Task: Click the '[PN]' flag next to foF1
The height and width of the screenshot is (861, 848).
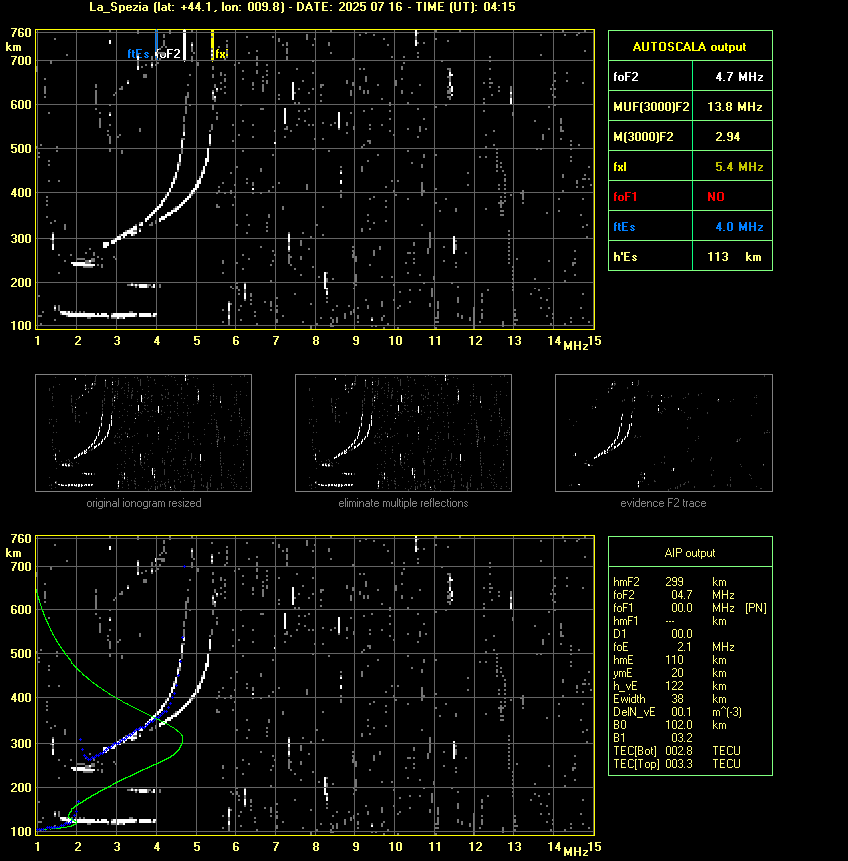Action: coord(755,608)
